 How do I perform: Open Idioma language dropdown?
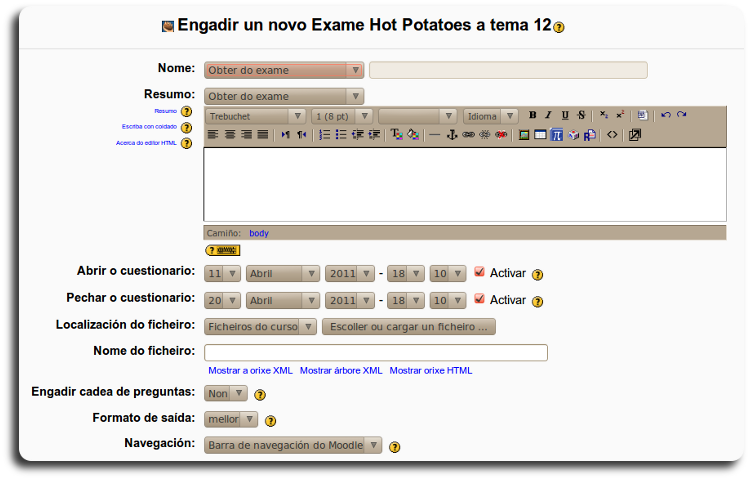pyautogui.click(x=491, y=116)
